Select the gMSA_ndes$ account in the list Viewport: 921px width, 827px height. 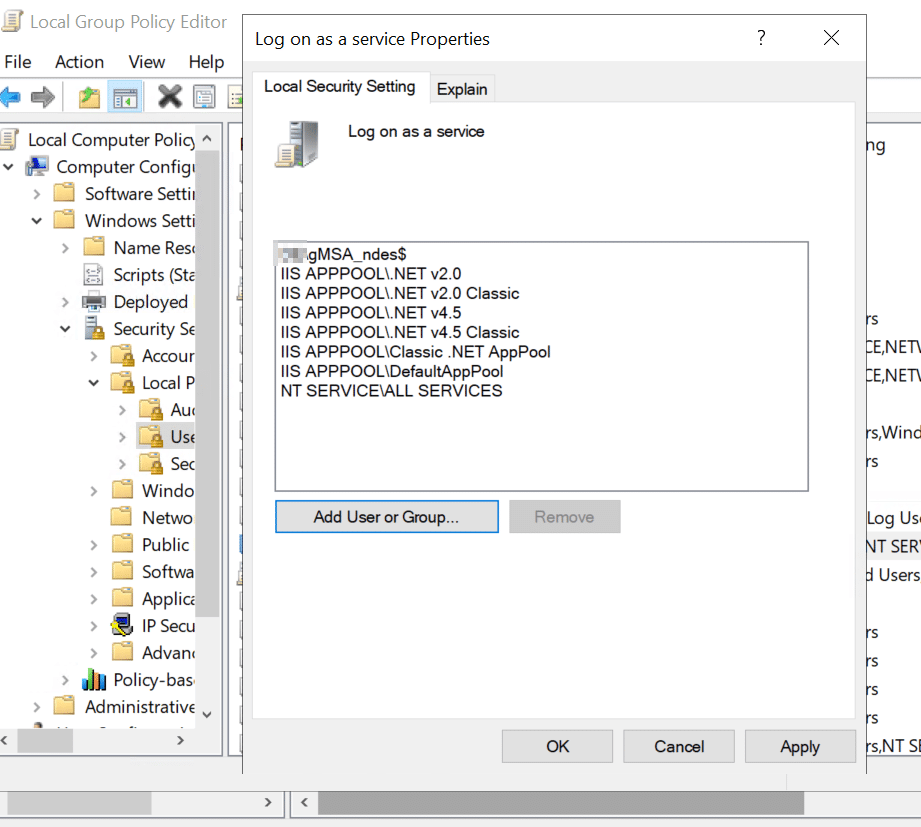(x=342, y=254)
